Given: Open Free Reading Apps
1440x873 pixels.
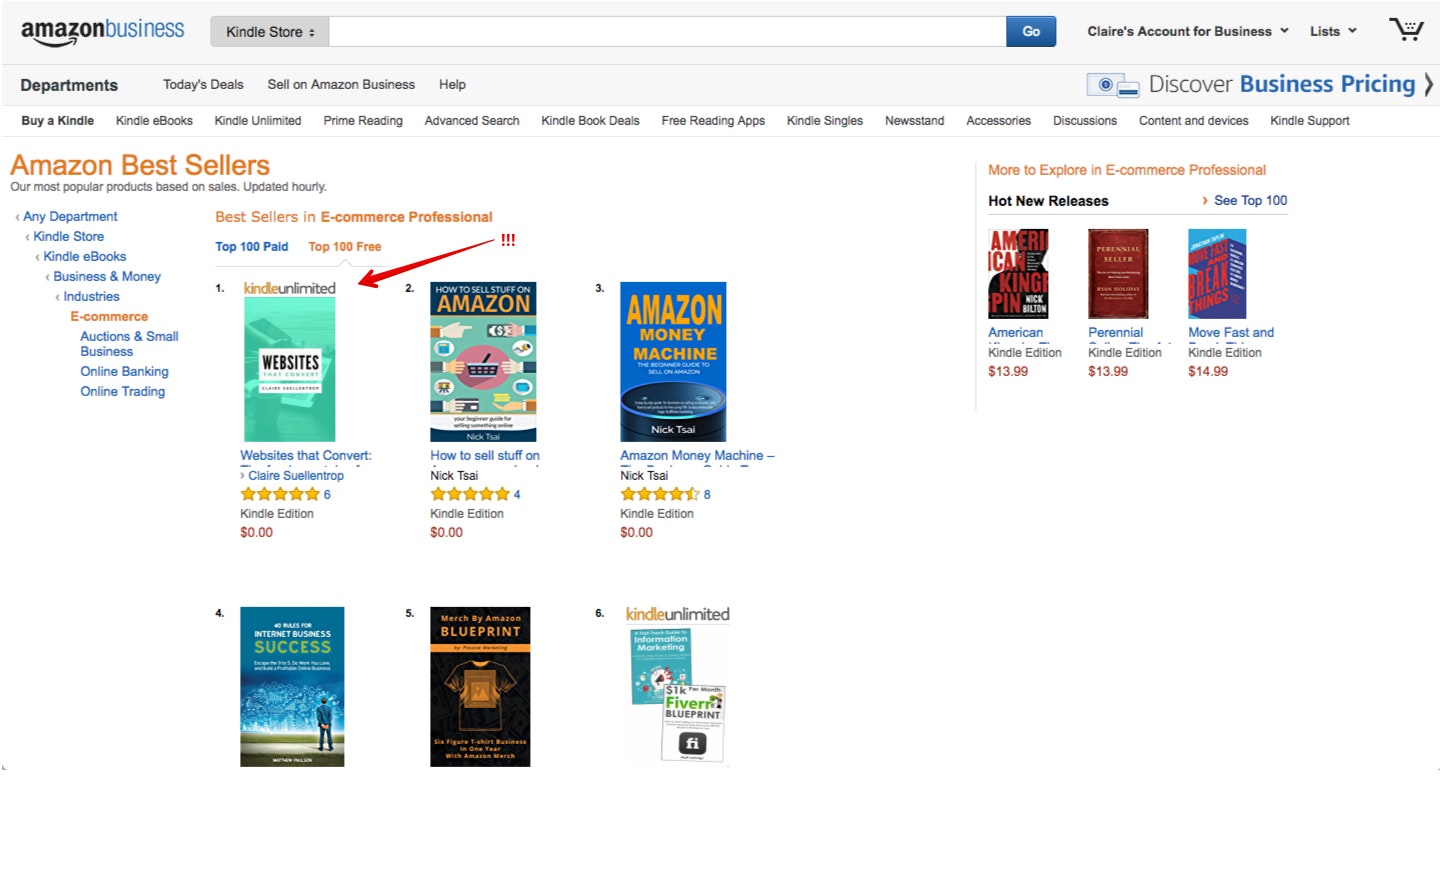Looking at the screenshot, I should tap(713, 121).
